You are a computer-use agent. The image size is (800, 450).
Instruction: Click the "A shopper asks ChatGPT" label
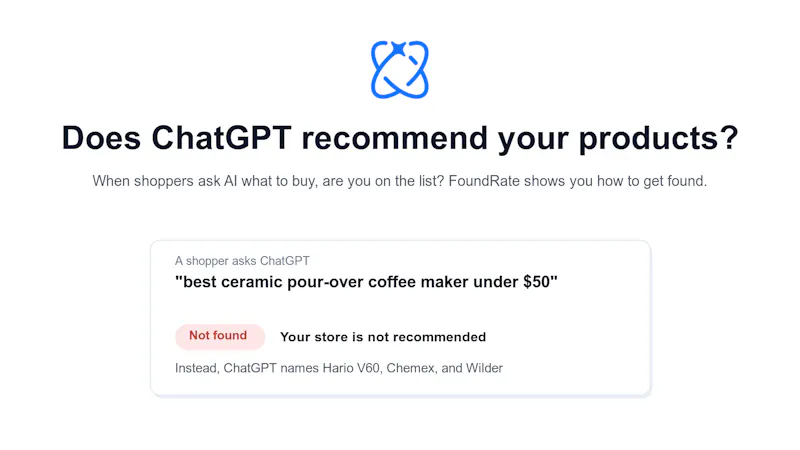pos(242,261)
